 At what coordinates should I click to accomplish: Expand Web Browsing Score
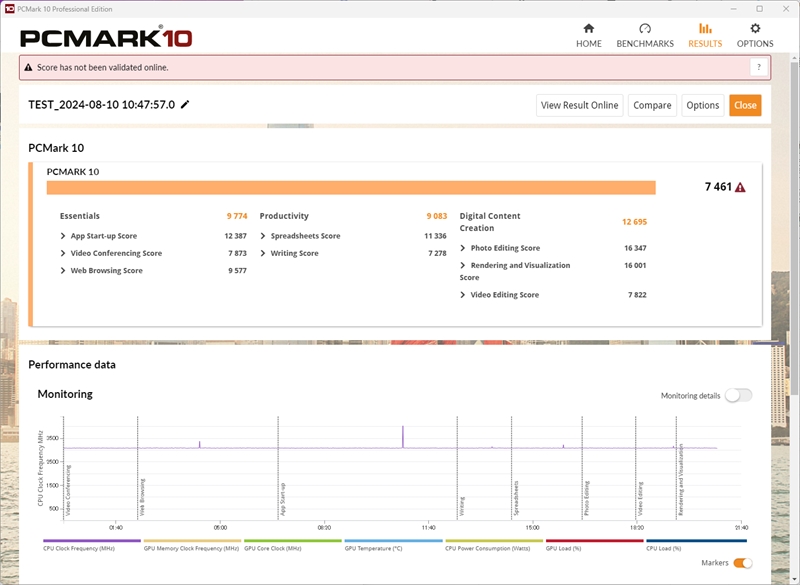click(63, 270)
